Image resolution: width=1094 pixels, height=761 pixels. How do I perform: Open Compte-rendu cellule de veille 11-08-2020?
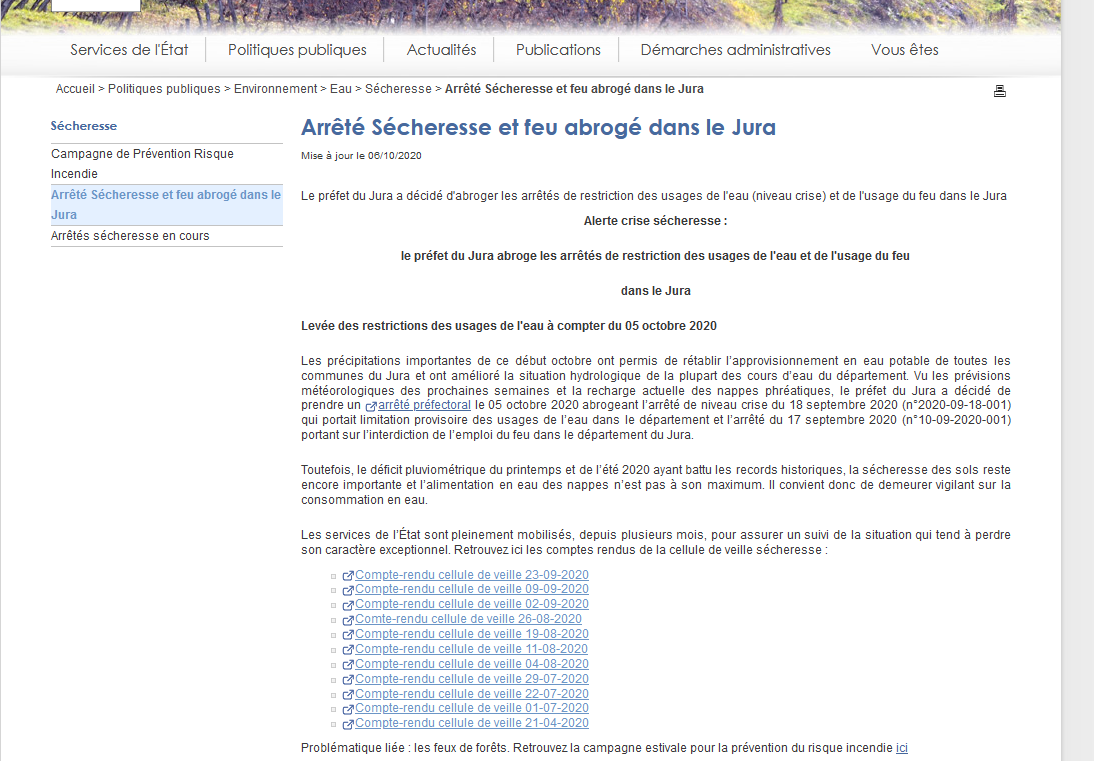click(x=471, y=649)
